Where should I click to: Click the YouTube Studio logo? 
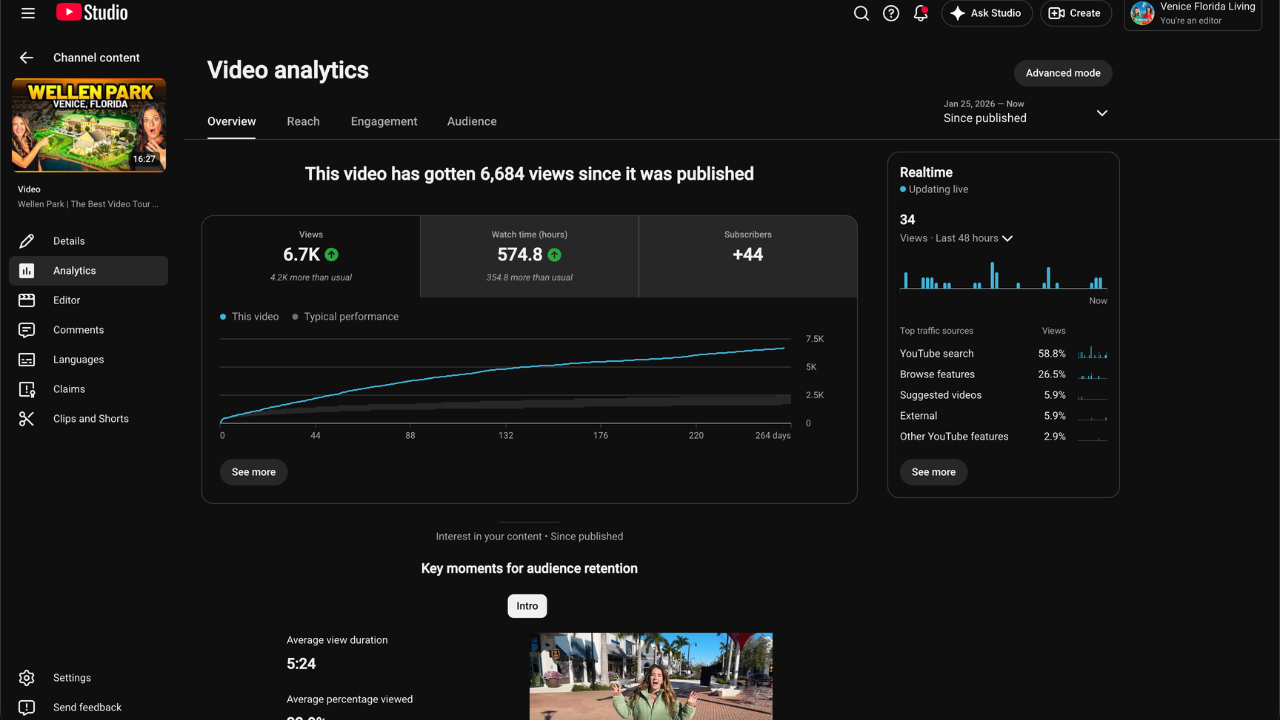coord(92,13)
